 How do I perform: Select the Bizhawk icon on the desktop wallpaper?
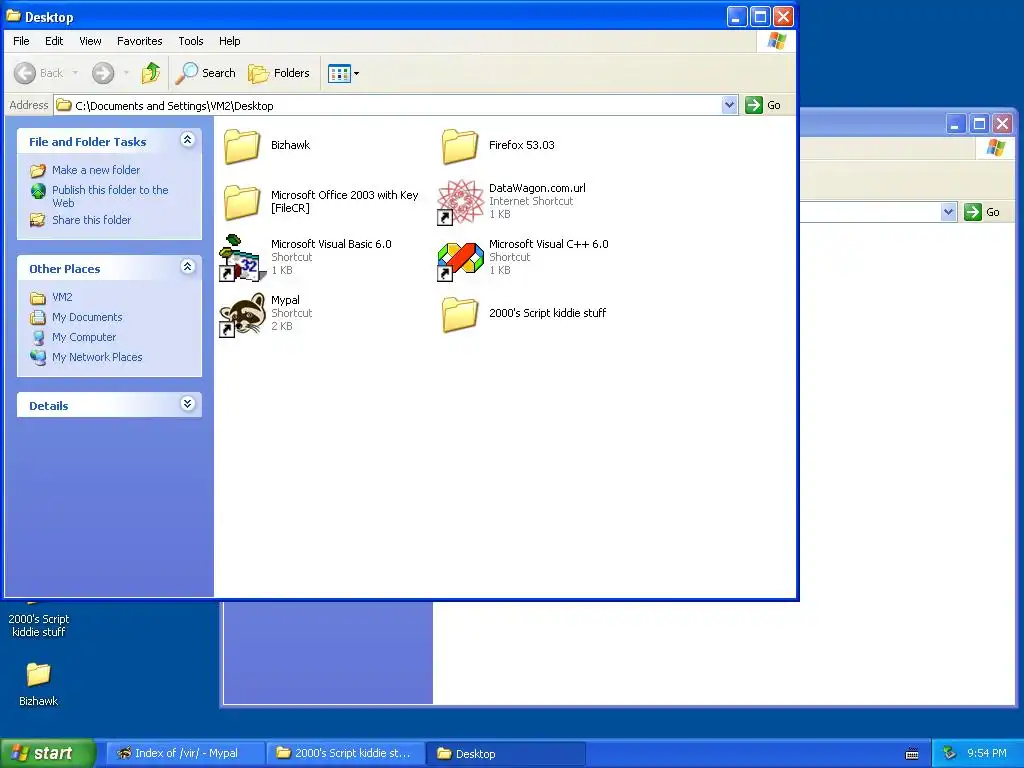click(x=39, y=674)
